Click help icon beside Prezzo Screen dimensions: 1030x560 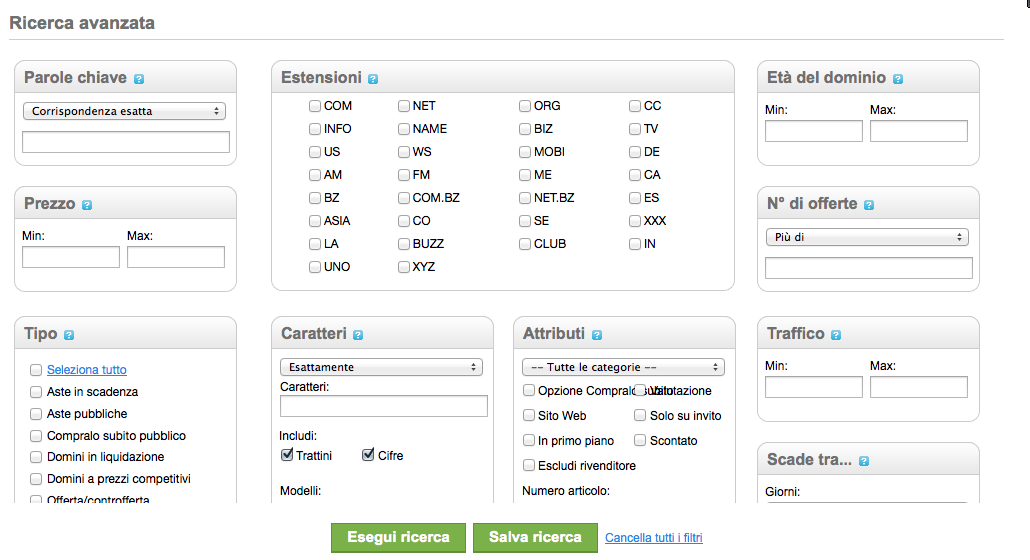tap(87, 205)
